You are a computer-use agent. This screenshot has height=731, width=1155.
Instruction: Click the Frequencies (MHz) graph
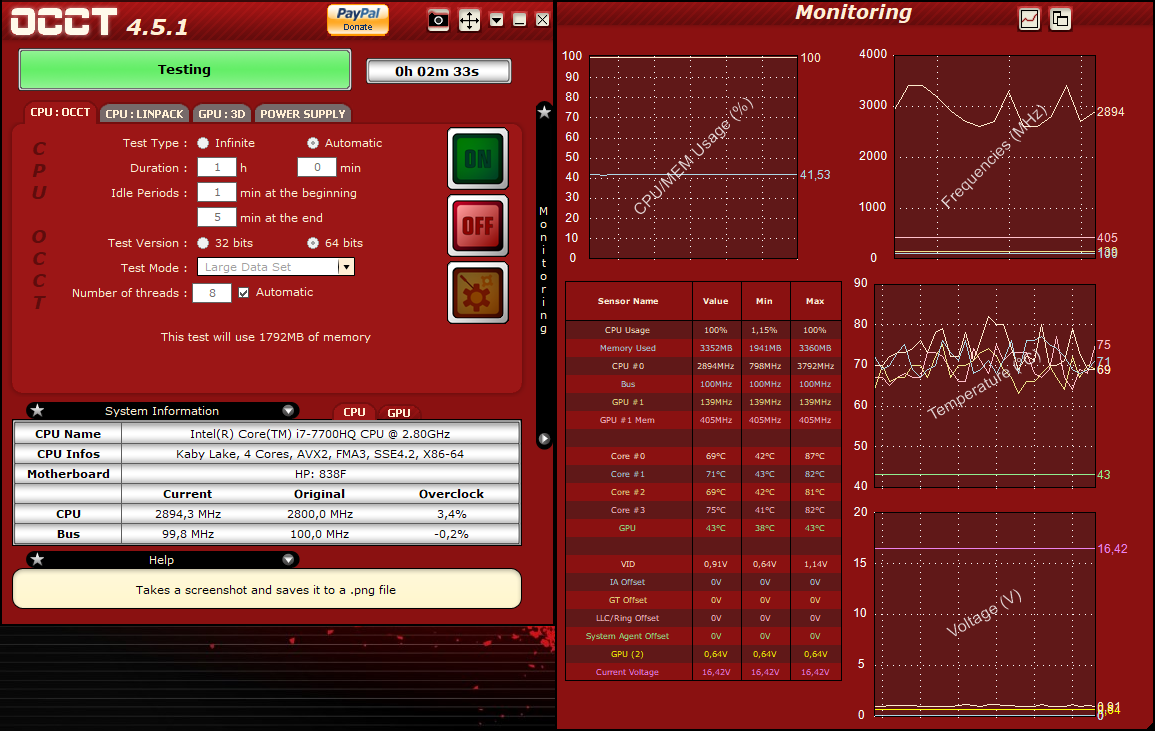pos(994,156)
